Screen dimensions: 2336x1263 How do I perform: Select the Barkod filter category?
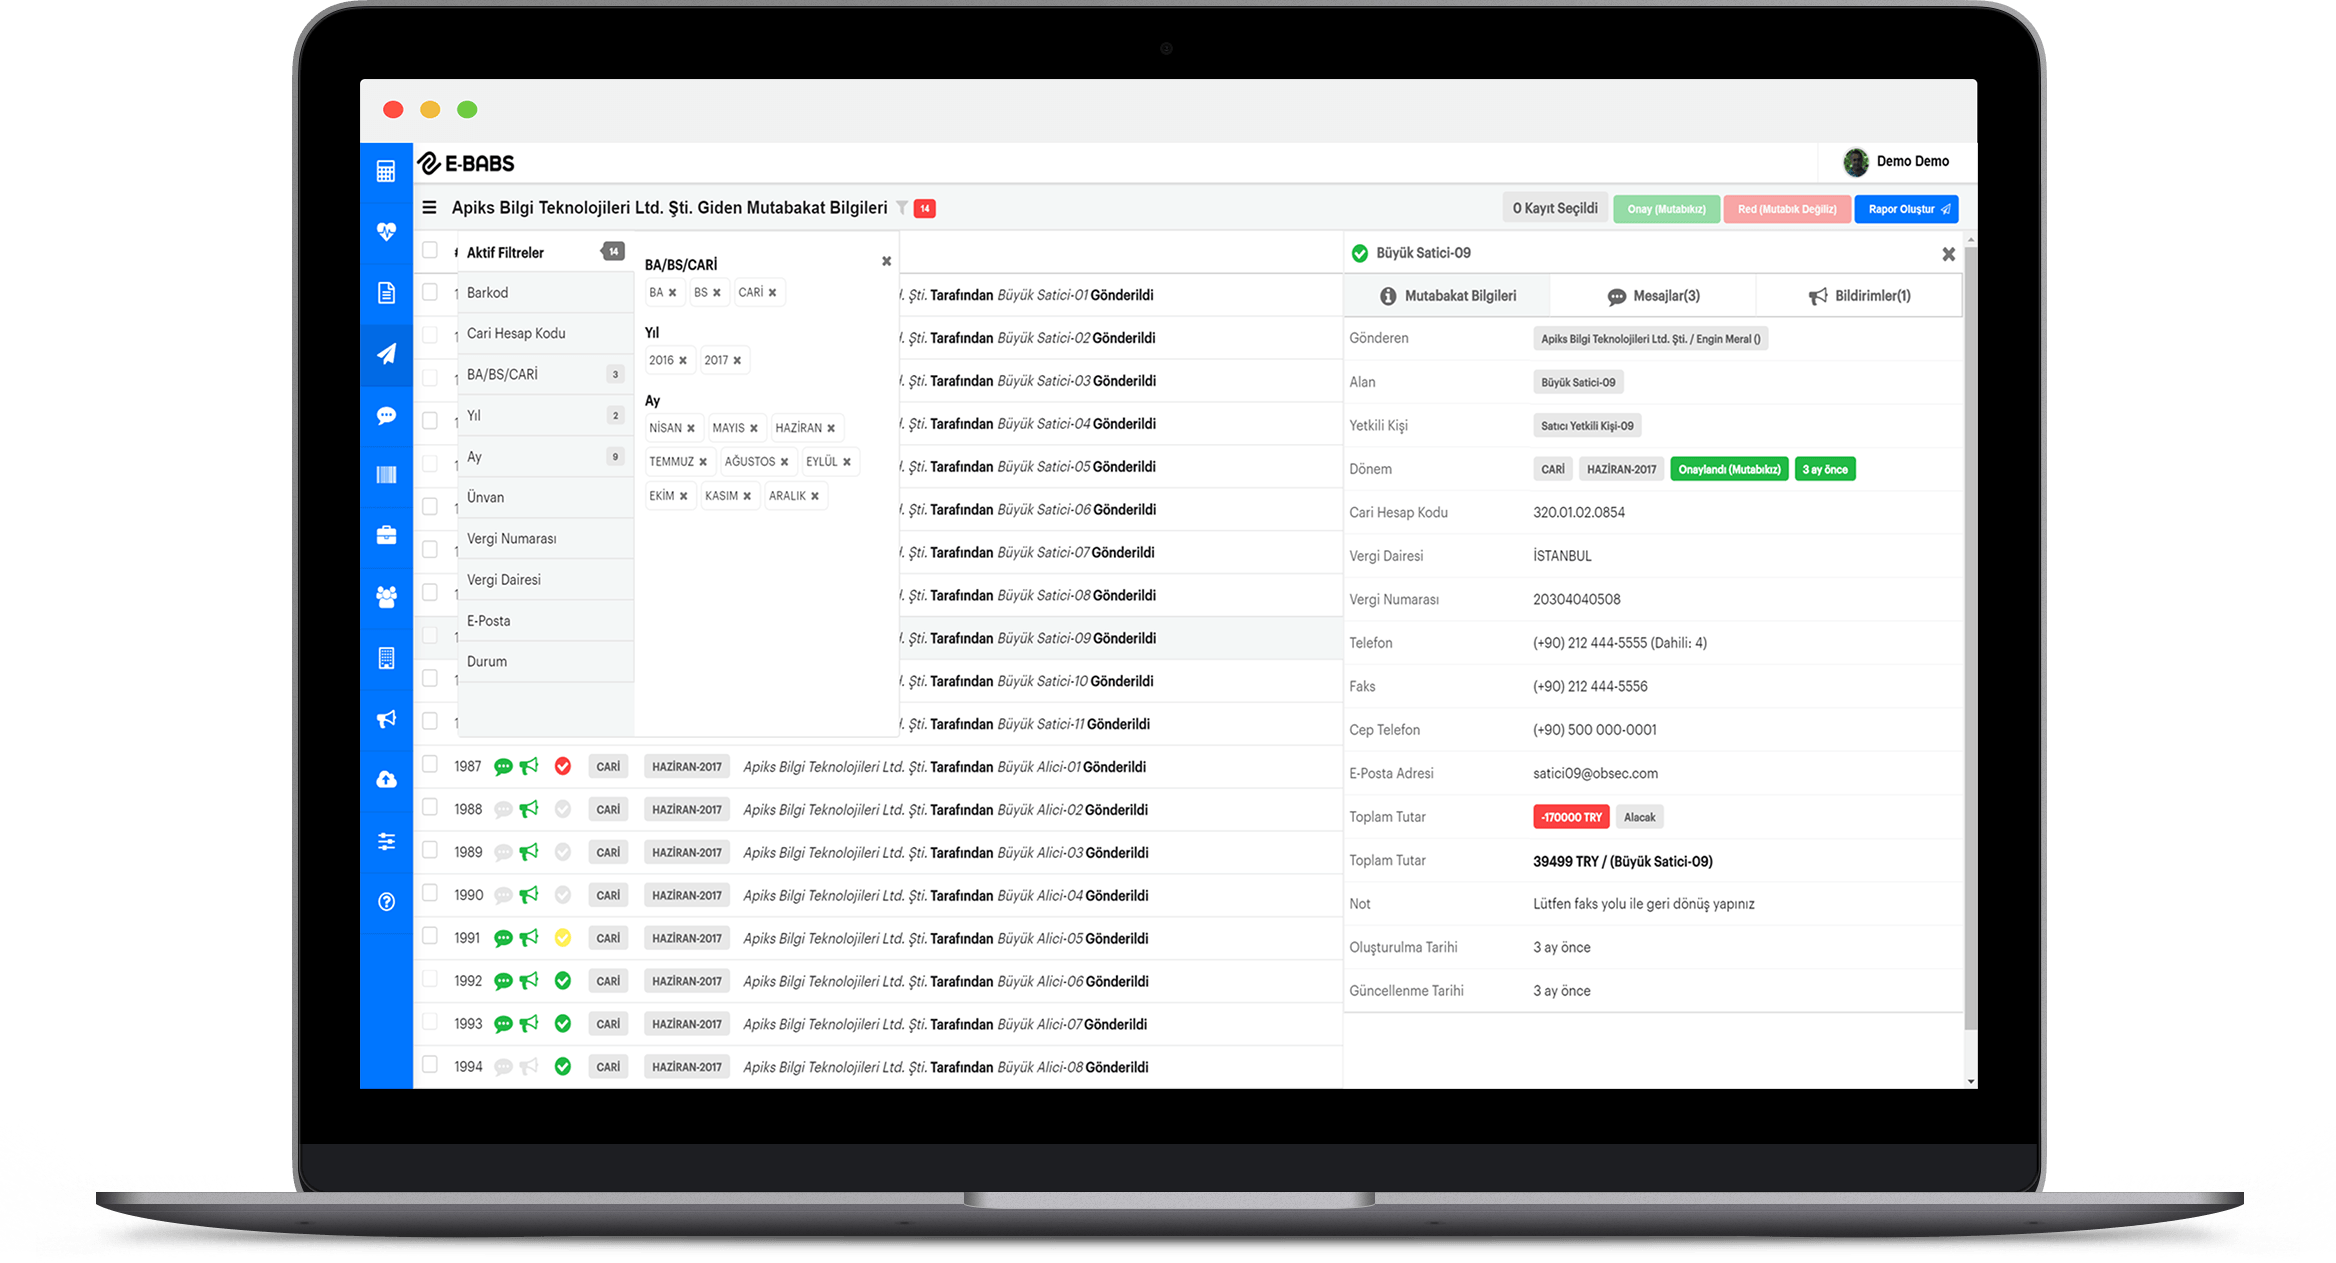546,292
